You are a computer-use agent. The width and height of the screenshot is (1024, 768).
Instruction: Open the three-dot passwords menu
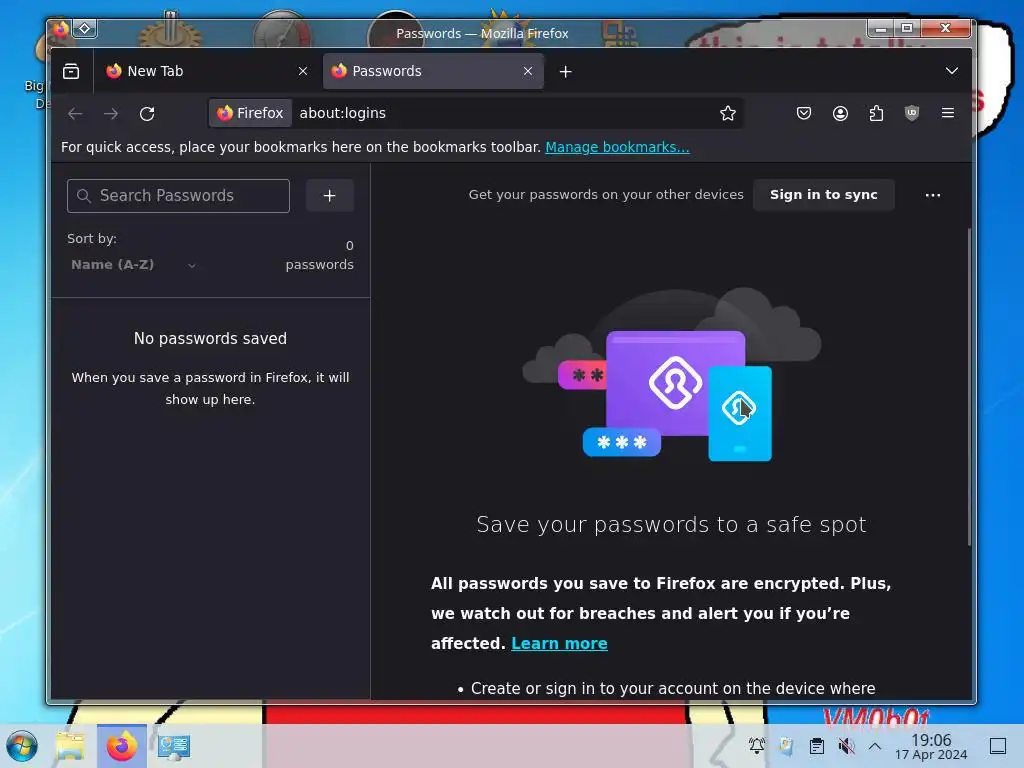pyautogui.click(x=933, y=195)
